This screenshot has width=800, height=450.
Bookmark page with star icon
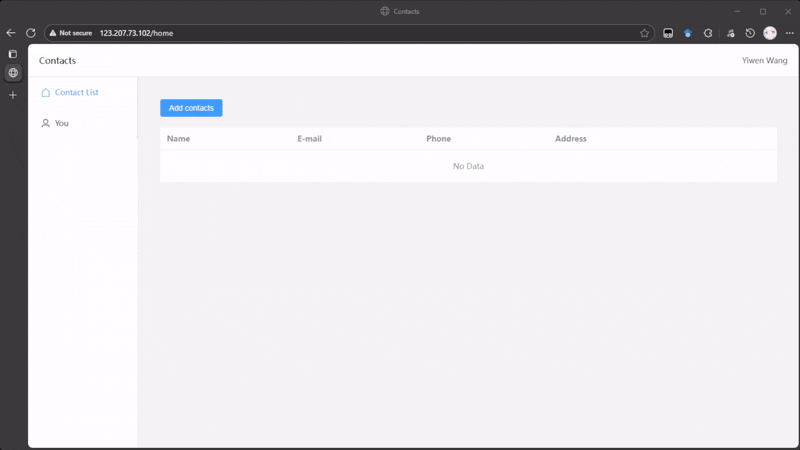click(644, 33)
